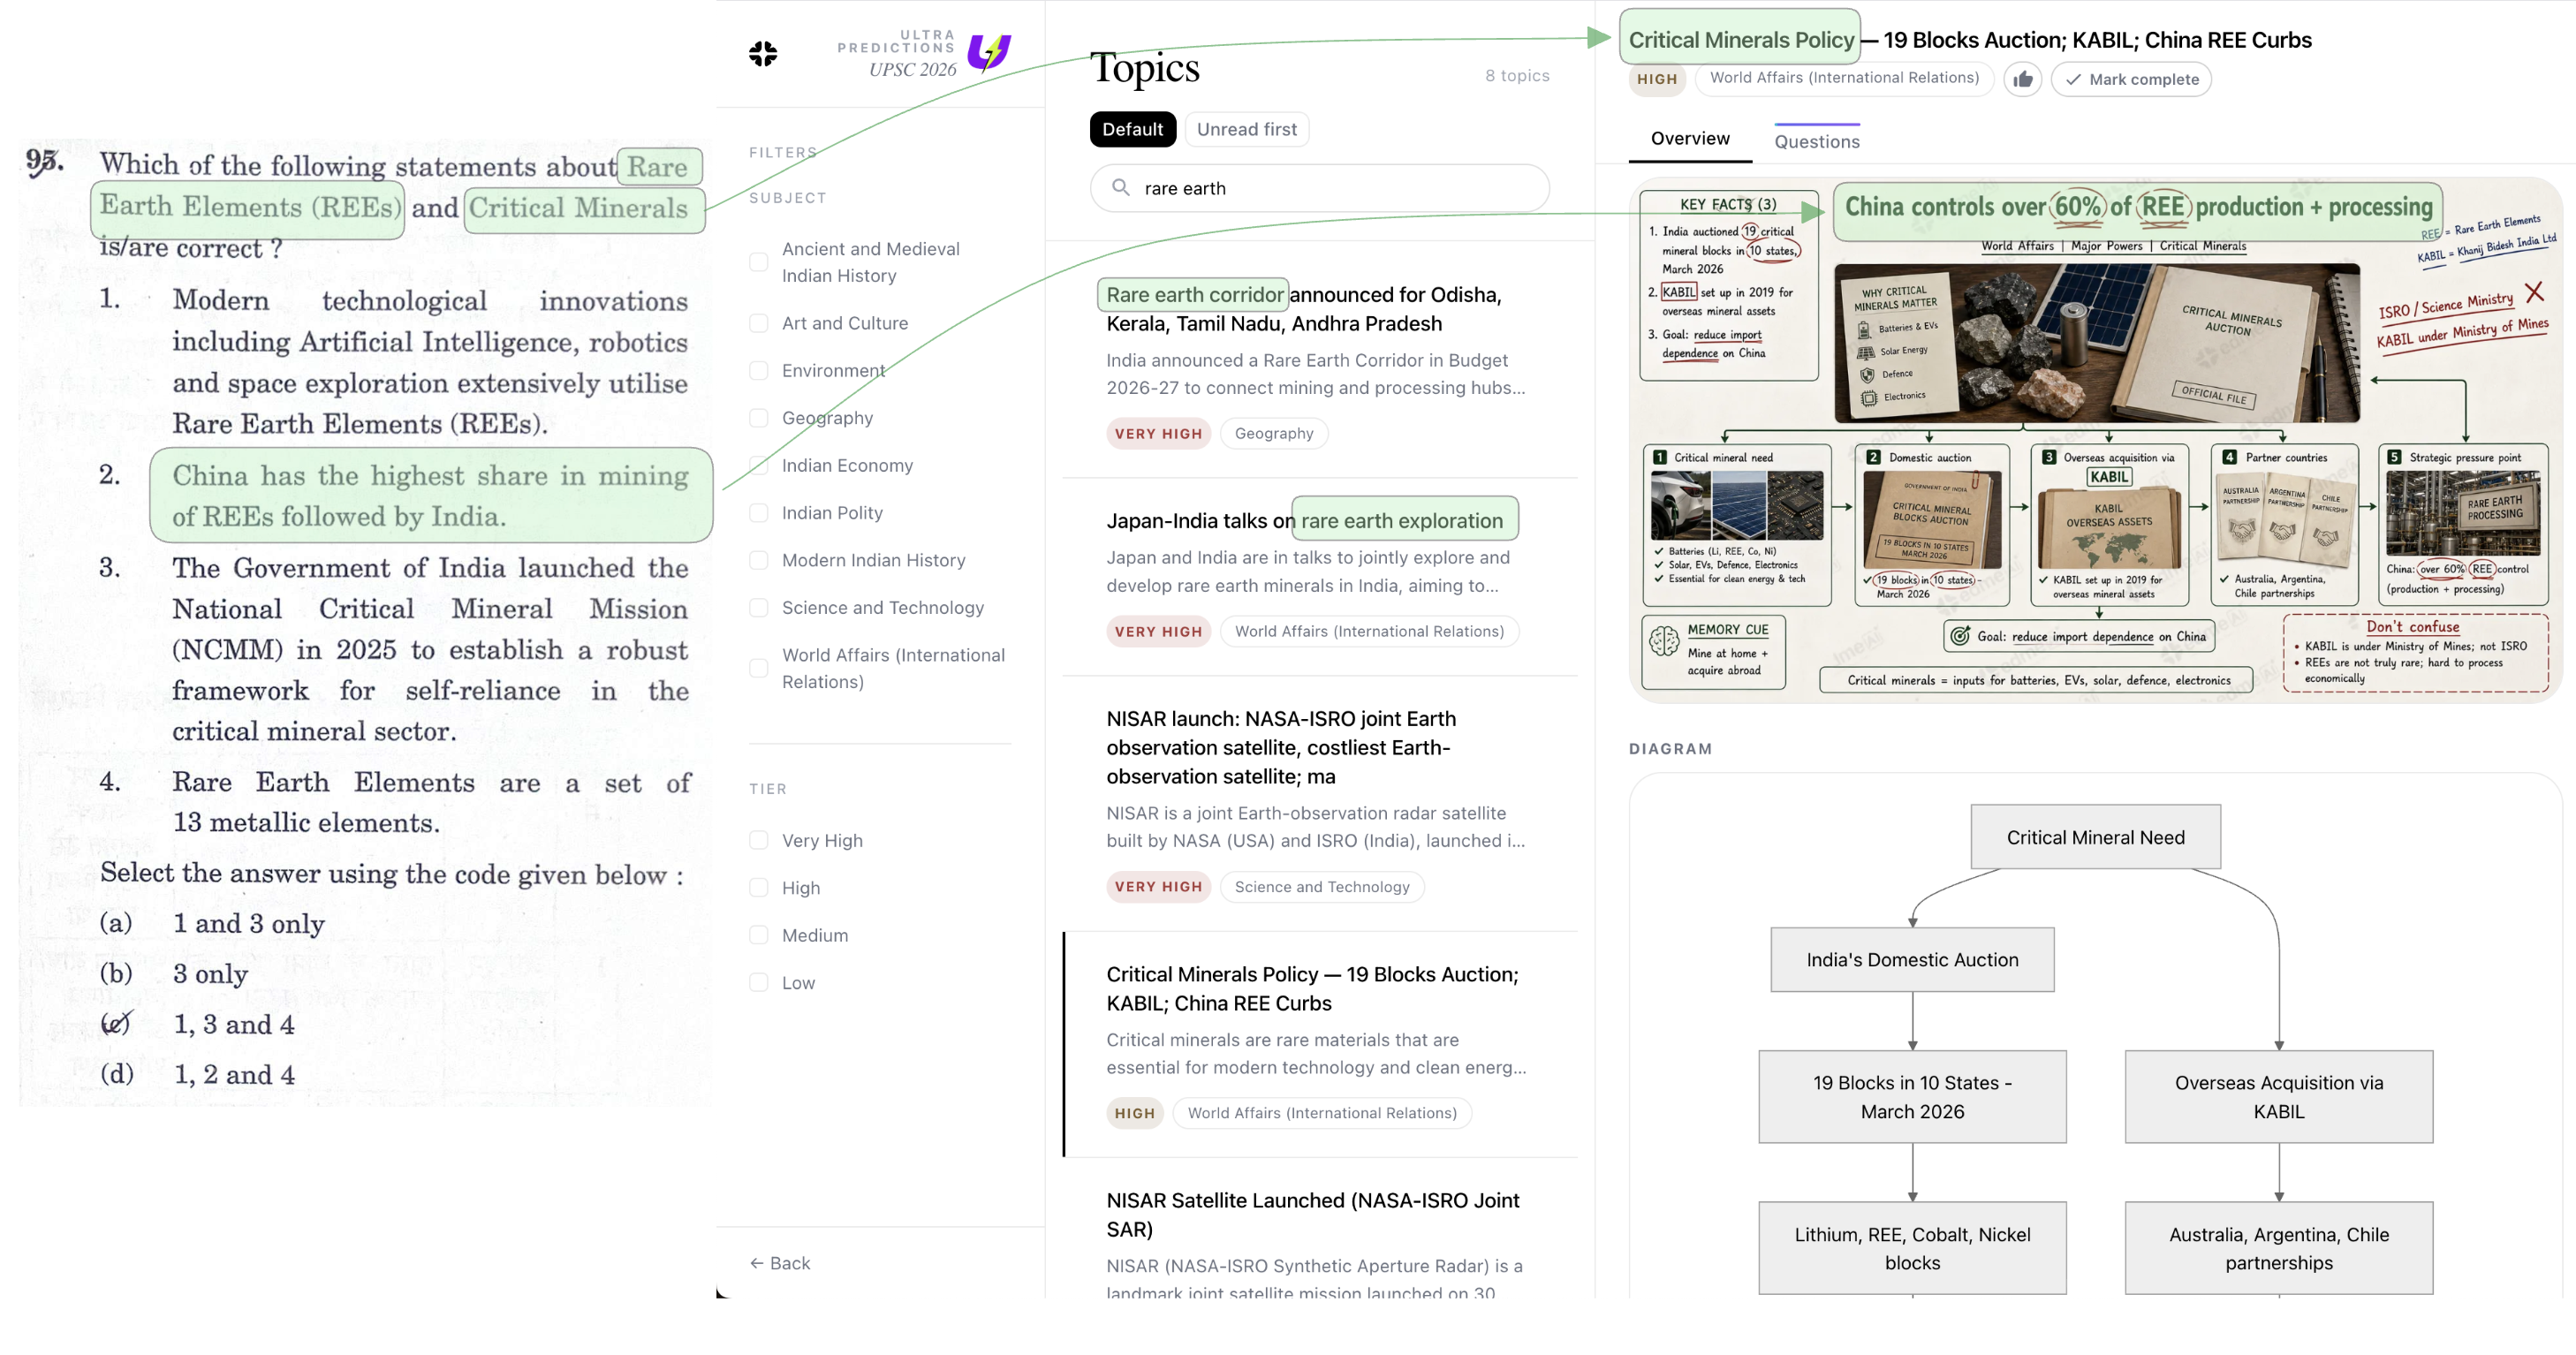Open the critical minerals infographic image

(x=2095, y=440)
